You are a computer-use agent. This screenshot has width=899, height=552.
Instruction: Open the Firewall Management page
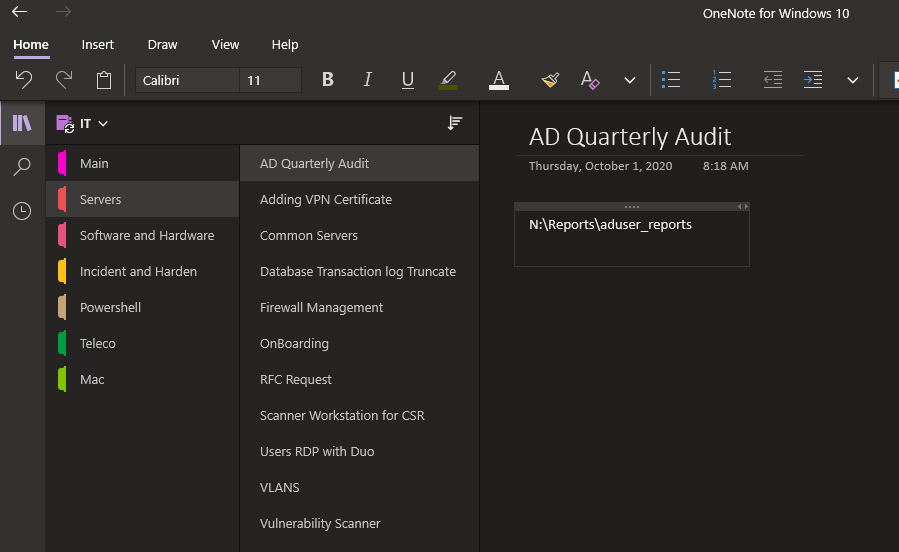tap(321, 307)
